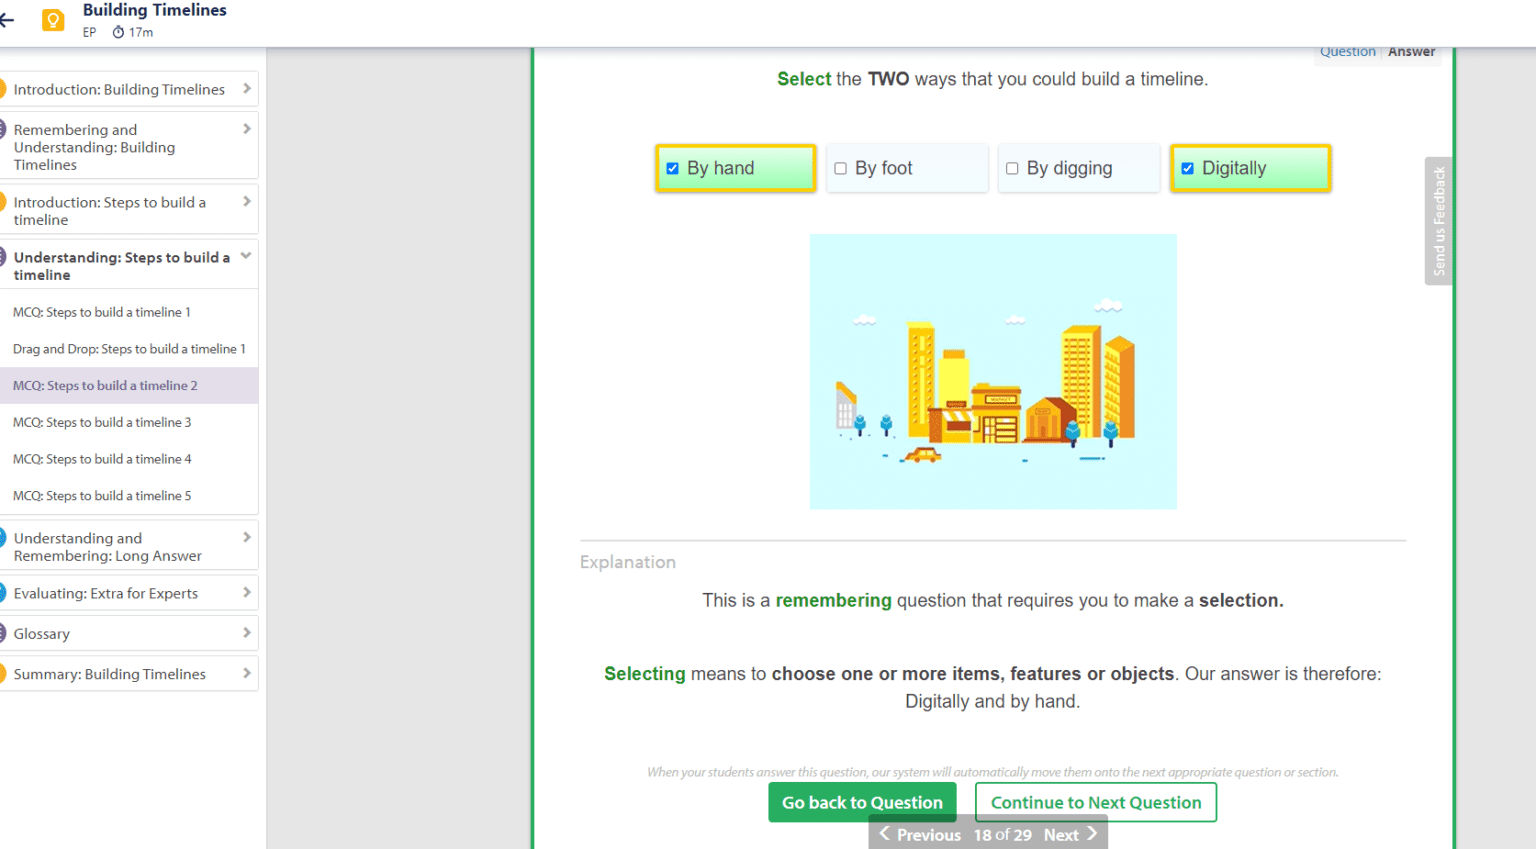The image size is (1536, 849).
Task: Click the Glossary section circle icon
Action: pos(3,633)
